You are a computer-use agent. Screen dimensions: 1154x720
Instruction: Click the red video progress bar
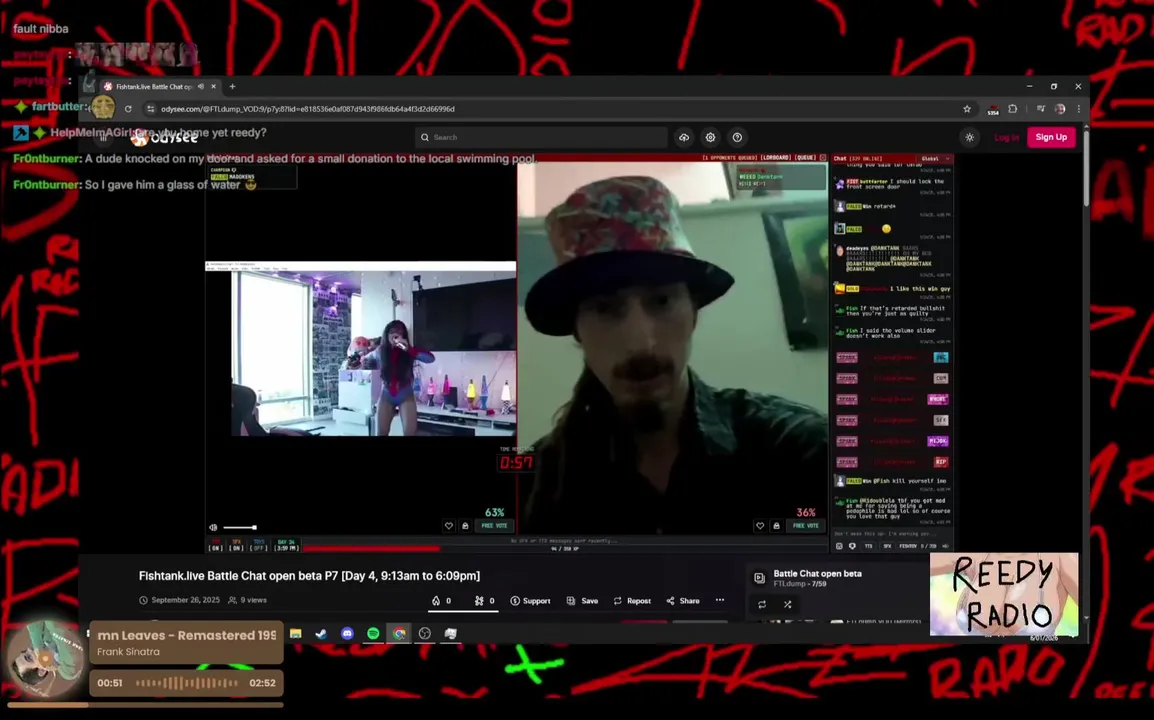tap(370, 548)
